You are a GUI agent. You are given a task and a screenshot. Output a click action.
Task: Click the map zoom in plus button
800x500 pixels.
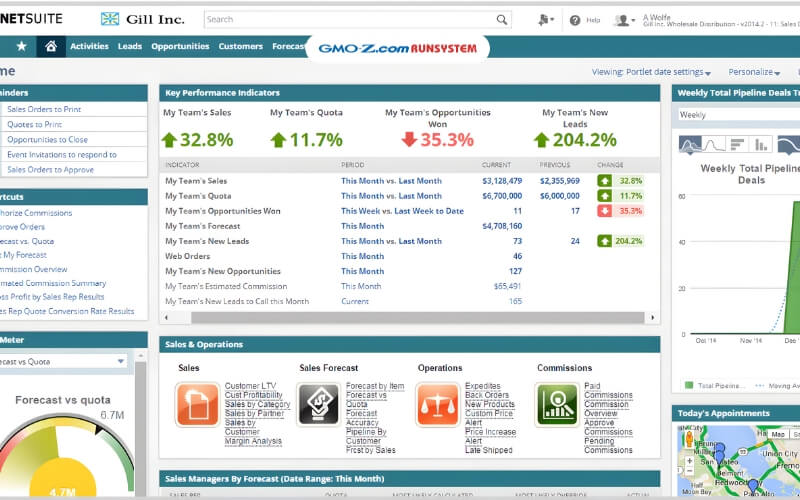click(x=689, y=461)
